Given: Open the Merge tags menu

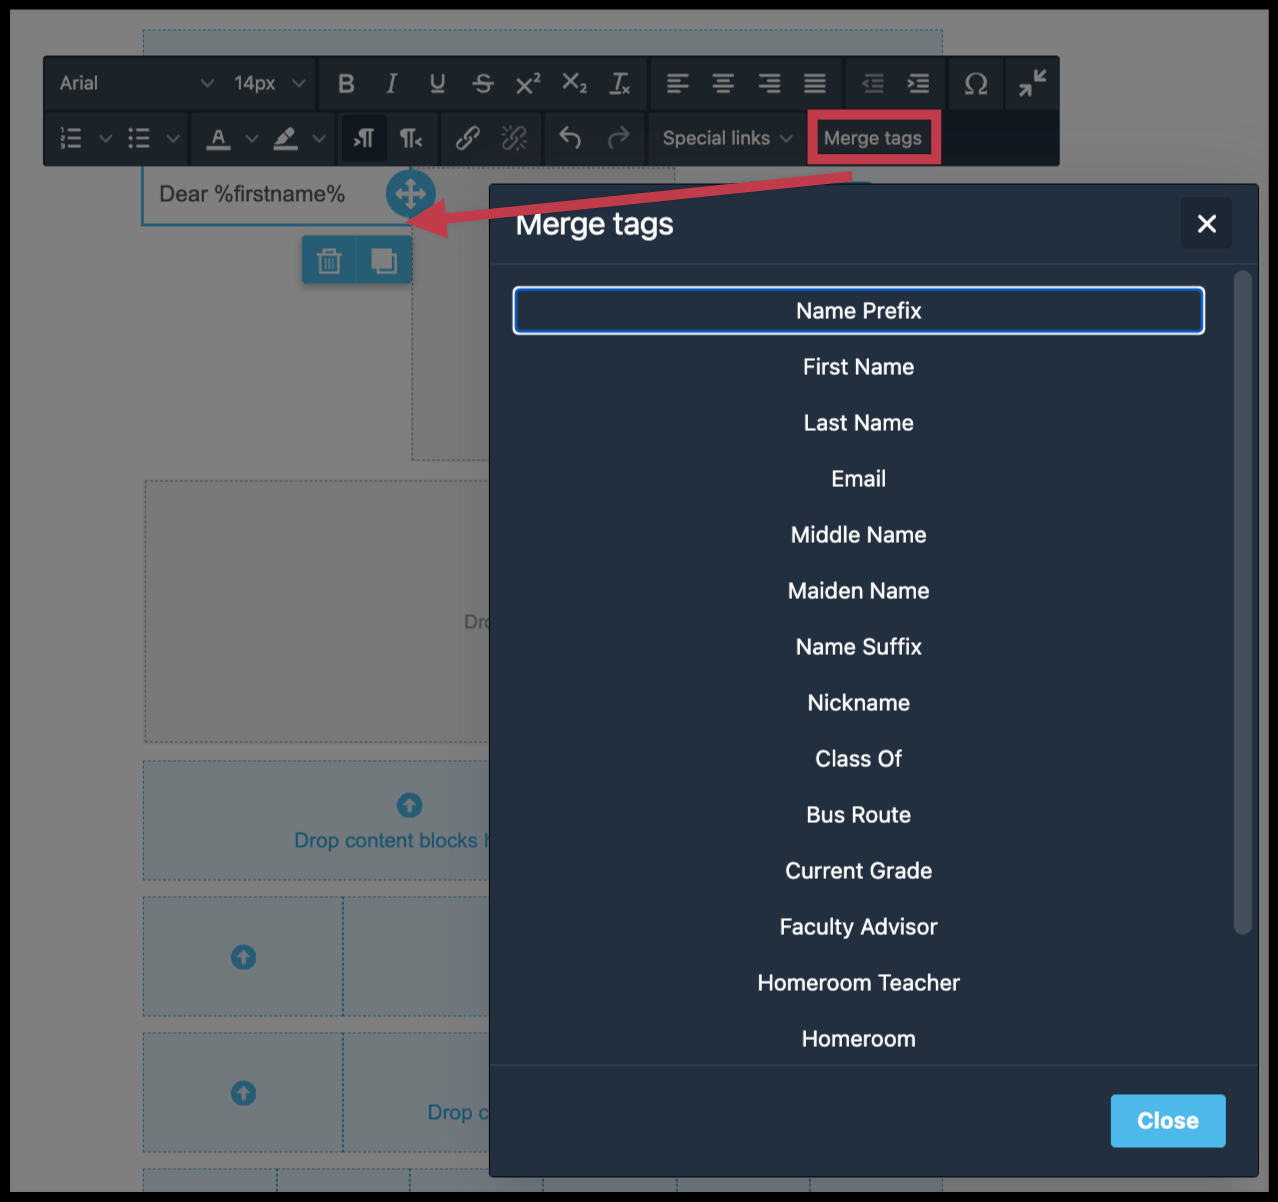Looking at the screenshot, I should click(x=873, y=138).
